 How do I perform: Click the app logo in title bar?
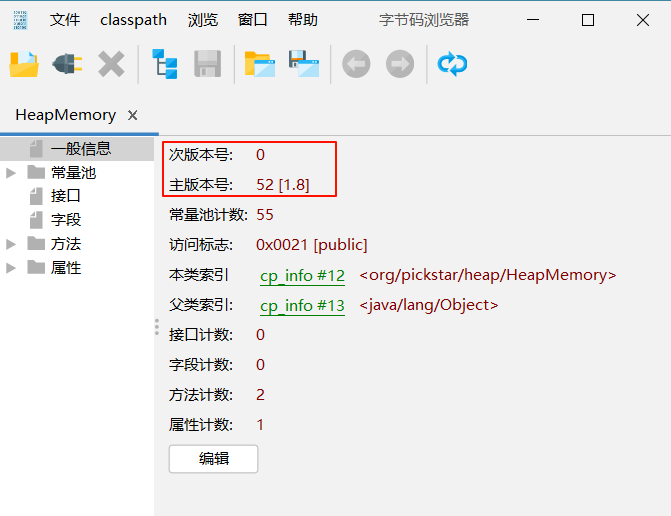click(20, 20)
